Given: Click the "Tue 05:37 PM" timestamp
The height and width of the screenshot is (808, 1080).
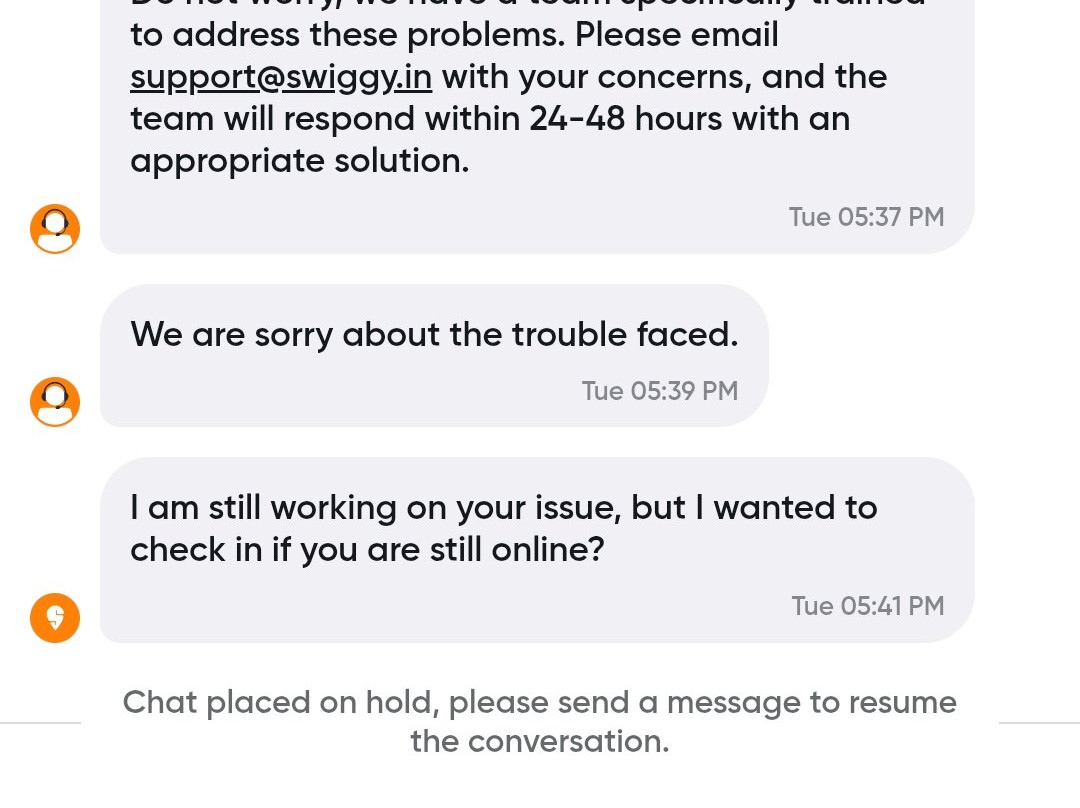Looking at the screenshot, I should [x=866, y=217].
